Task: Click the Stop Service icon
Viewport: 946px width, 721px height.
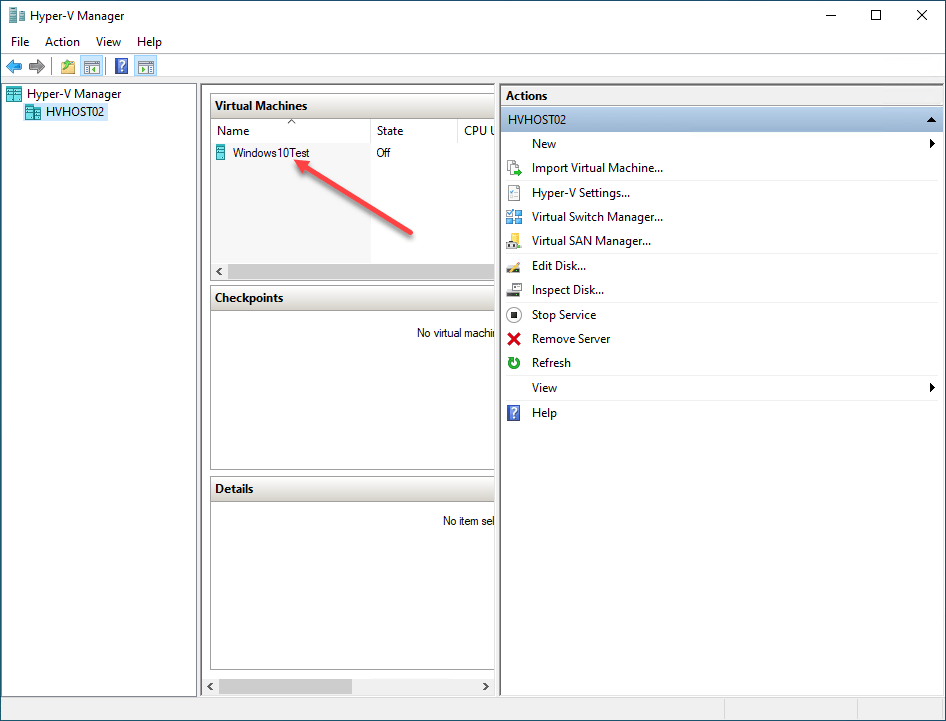Action: click(x=514, y=315)
